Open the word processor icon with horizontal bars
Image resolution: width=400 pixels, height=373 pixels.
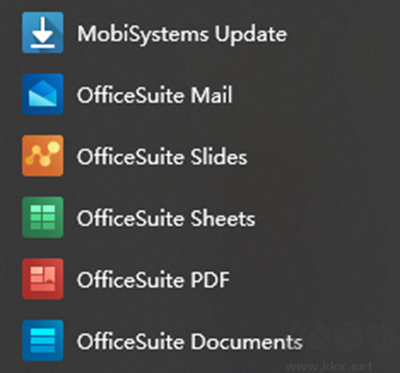point(43,341)
